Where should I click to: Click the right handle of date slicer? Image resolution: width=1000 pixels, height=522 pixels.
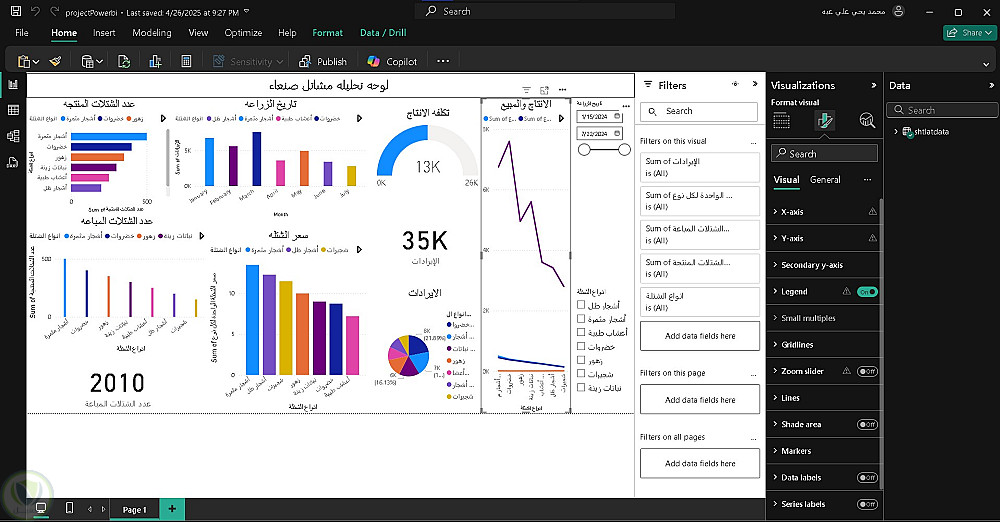[624, 150]
